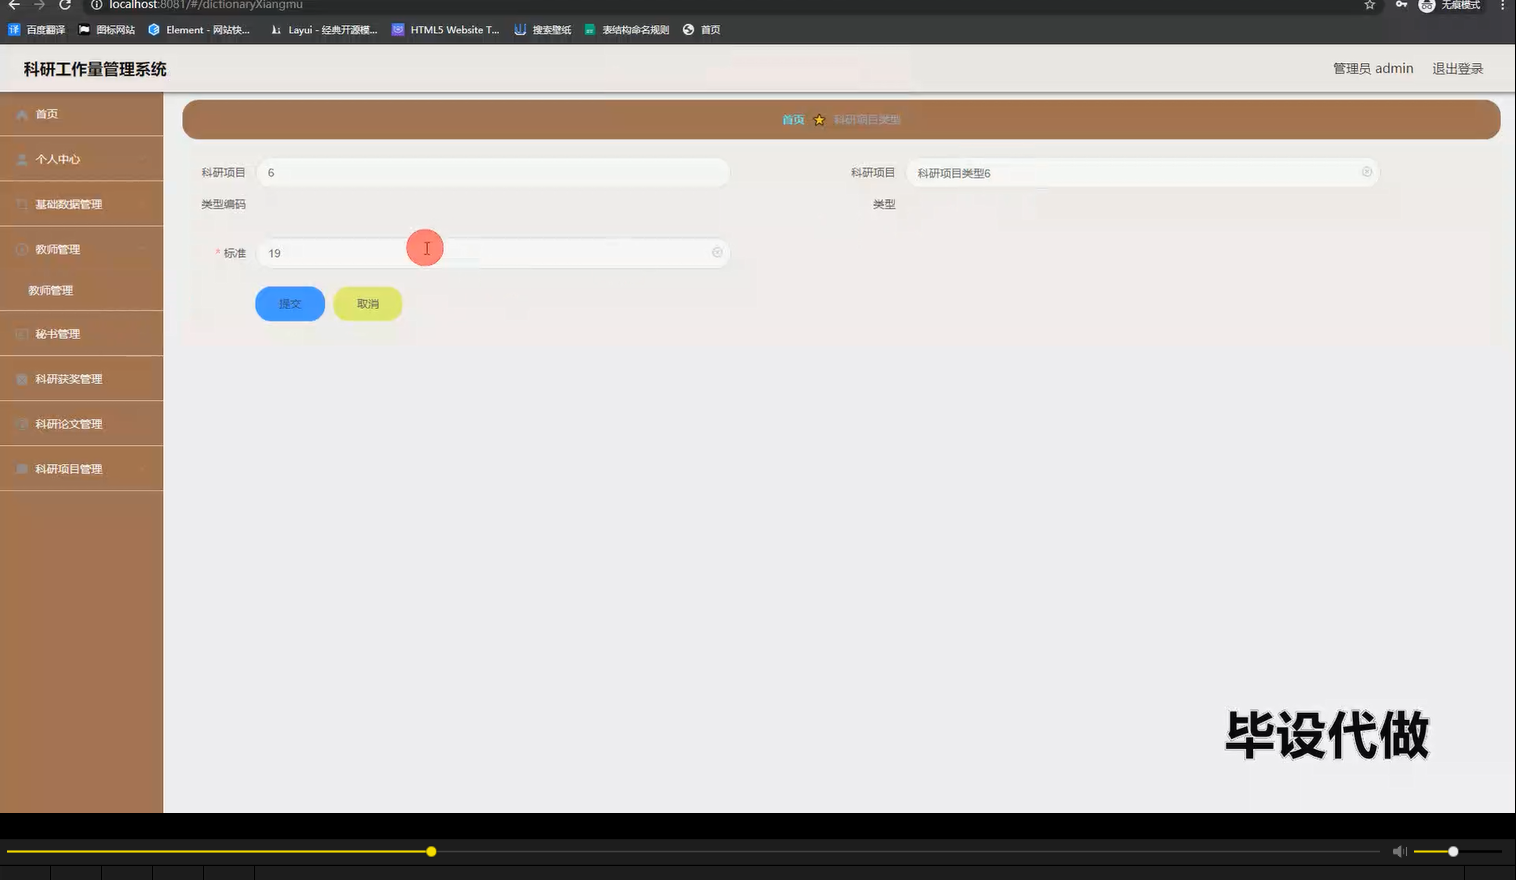Adjust the video volume slider
Screen dimensions: 1516x880
[x=1458, y=851]
